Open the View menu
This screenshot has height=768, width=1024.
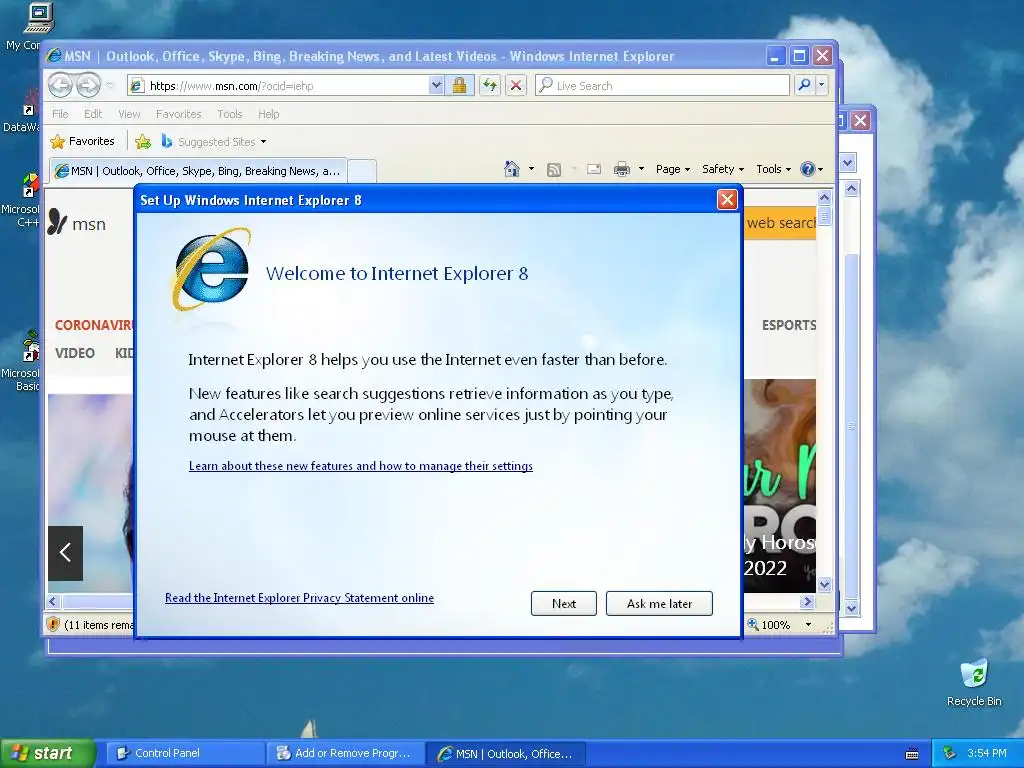pyautogui.click(x=129, y=114)
